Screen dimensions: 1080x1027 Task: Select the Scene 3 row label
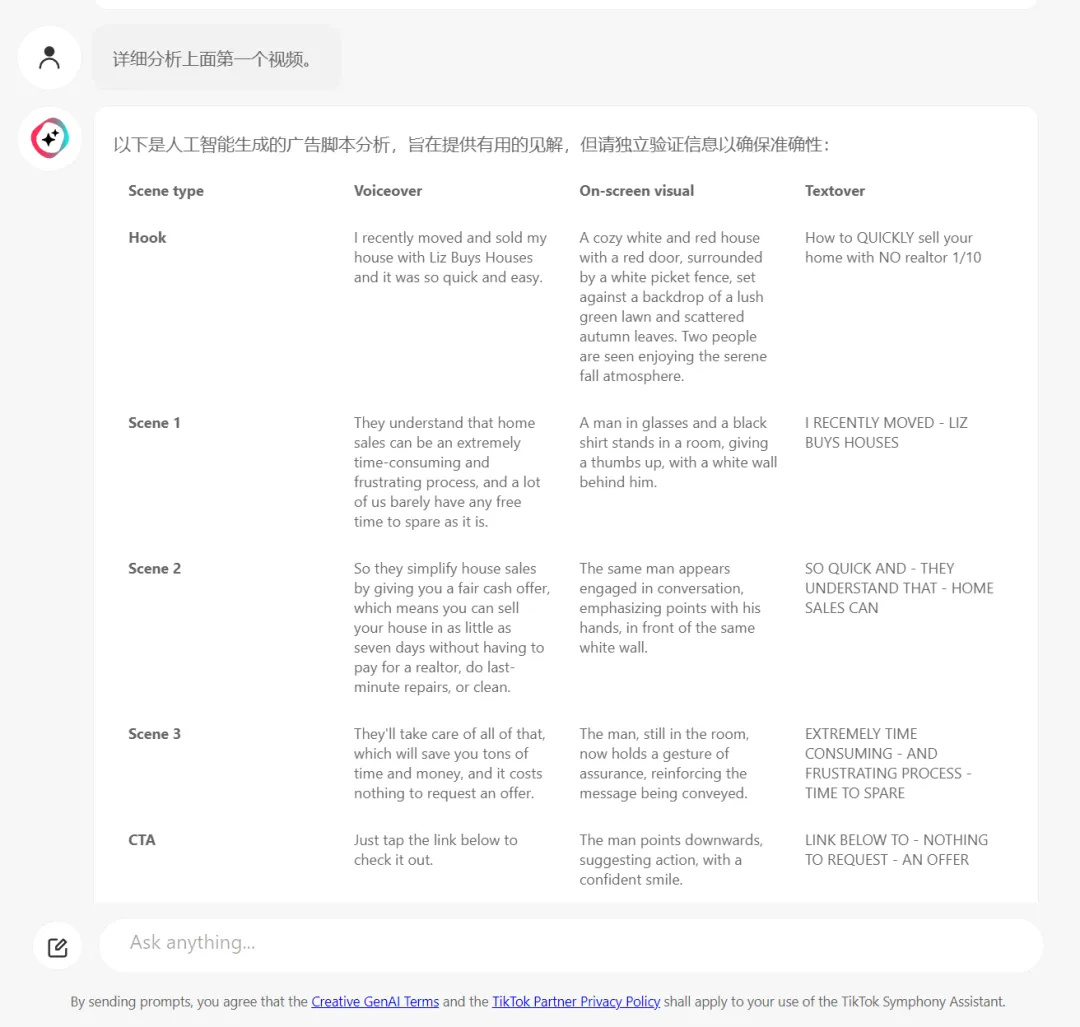tap(154, 734)
